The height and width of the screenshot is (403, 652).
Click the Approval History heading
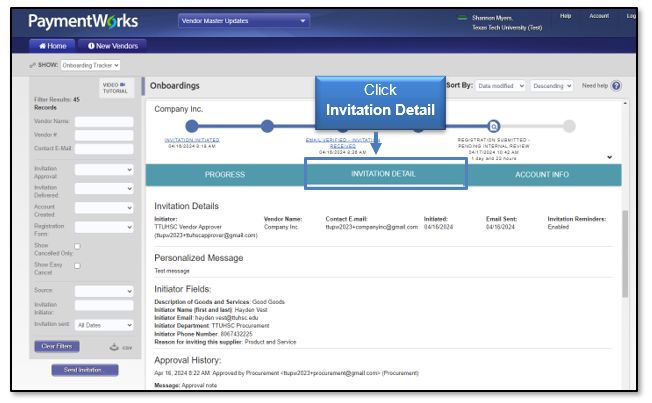click(188, 360)
